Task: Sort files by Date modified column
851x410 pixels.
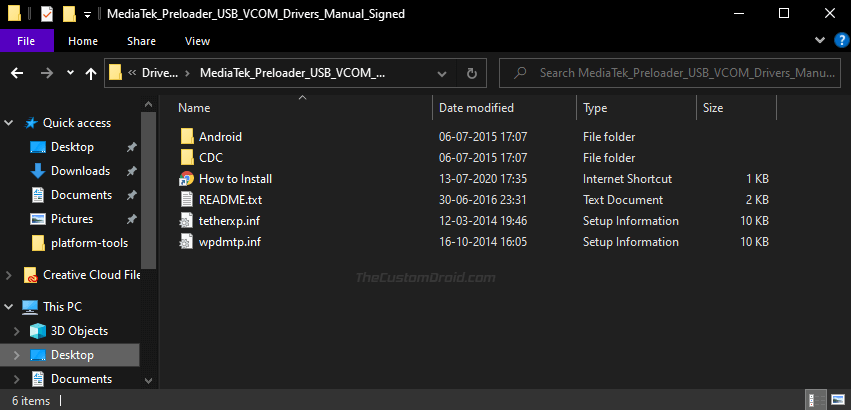Action: (x=476, y=107)
